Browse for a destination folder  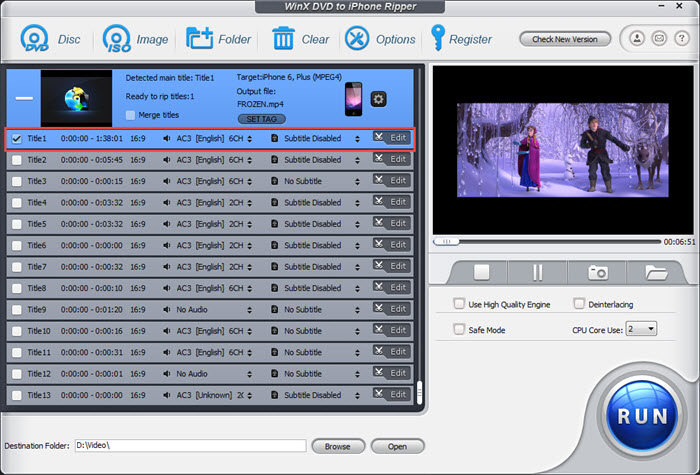tap(338, 446)
